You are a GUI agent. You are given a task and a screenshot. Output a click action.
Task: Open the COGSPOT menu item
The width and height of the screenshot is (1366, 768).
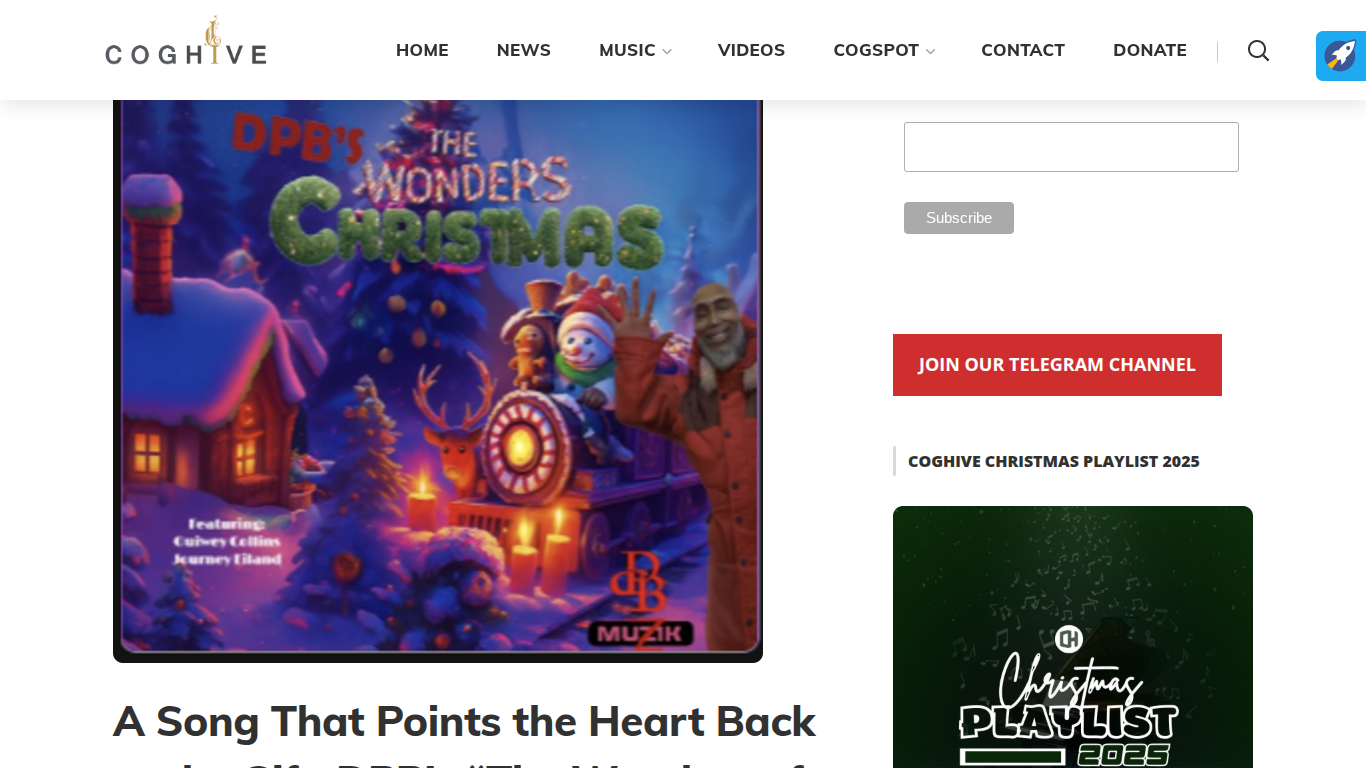coord(876,50)
